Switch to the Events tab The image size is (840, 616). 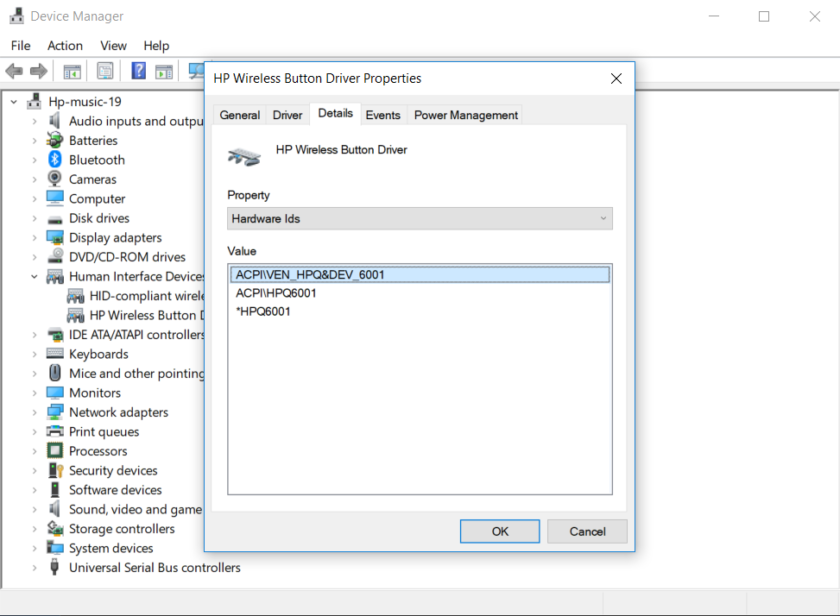[x=383, y=115]
